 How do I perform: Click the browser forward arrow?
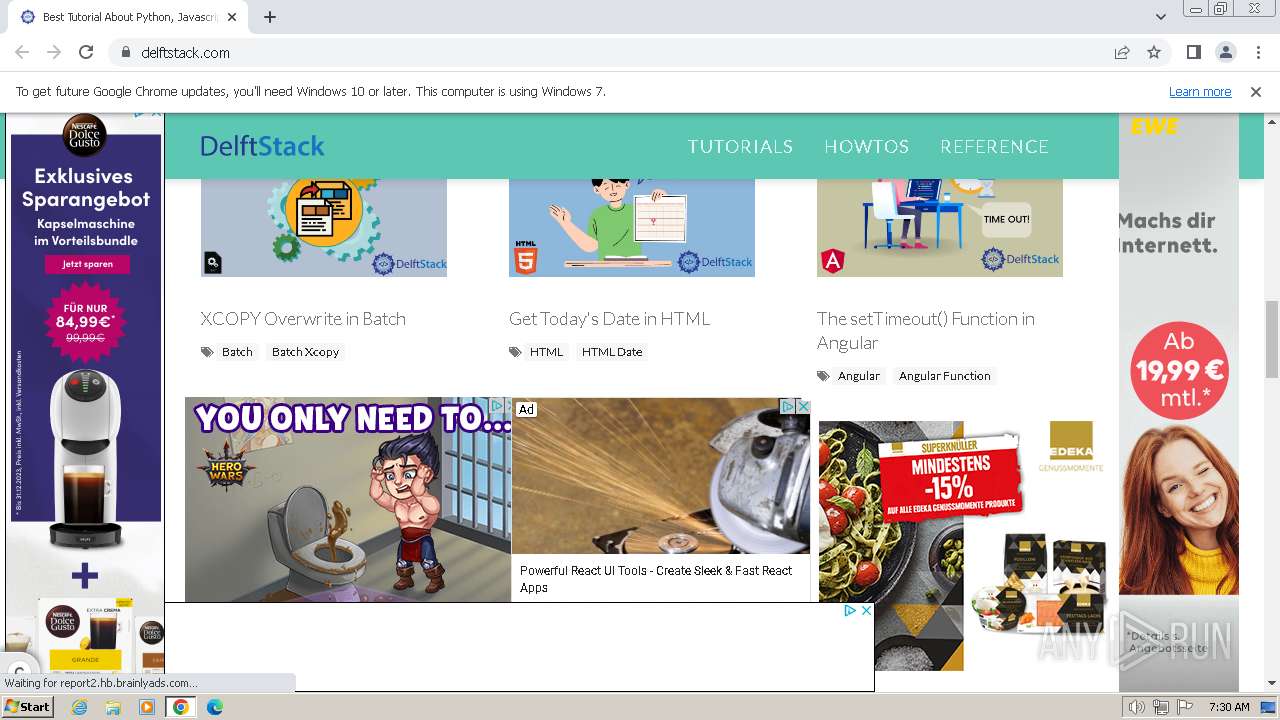tap(54, 52)
